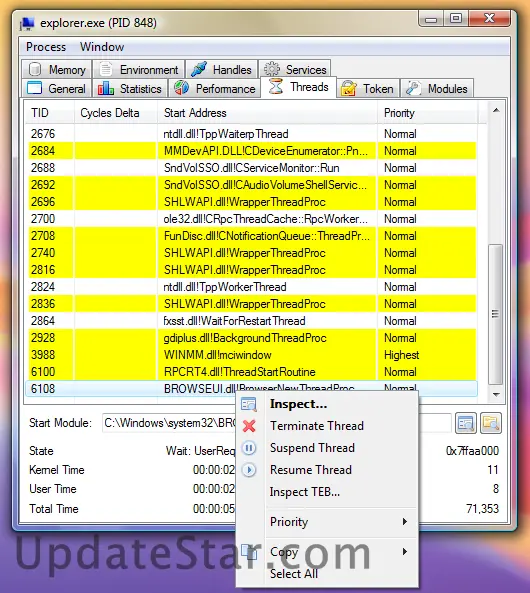
Task: Switch to the Statistics tab
Action: coord(130,88)
